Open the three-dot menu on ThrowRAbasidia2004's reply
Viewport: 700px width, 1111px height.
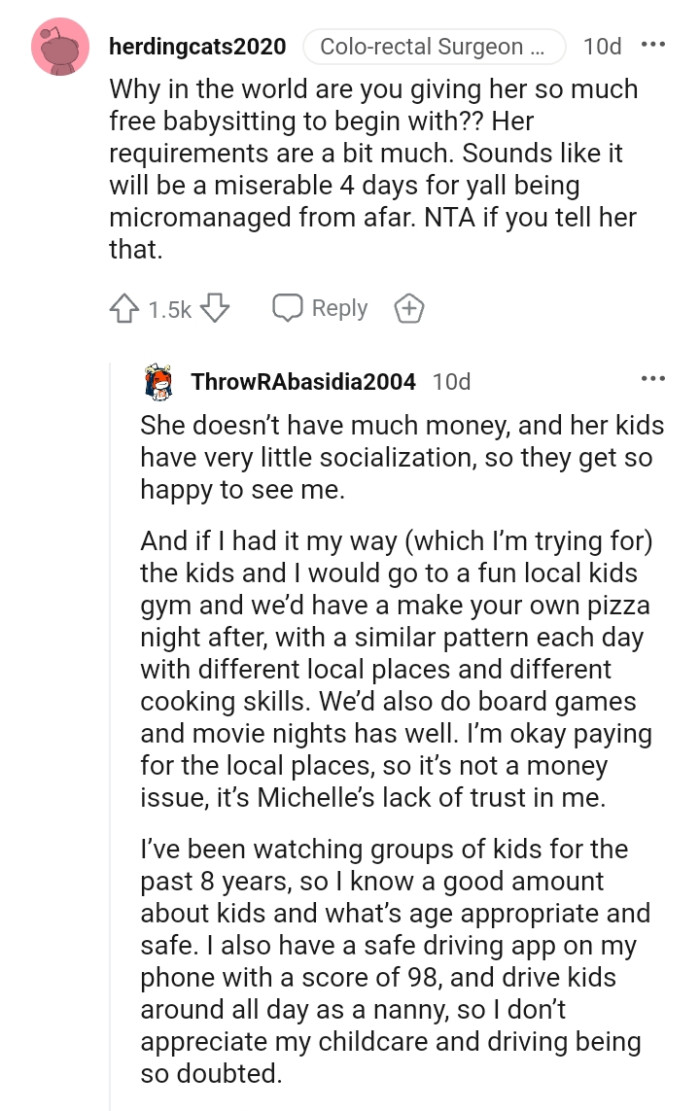[652, 380]
